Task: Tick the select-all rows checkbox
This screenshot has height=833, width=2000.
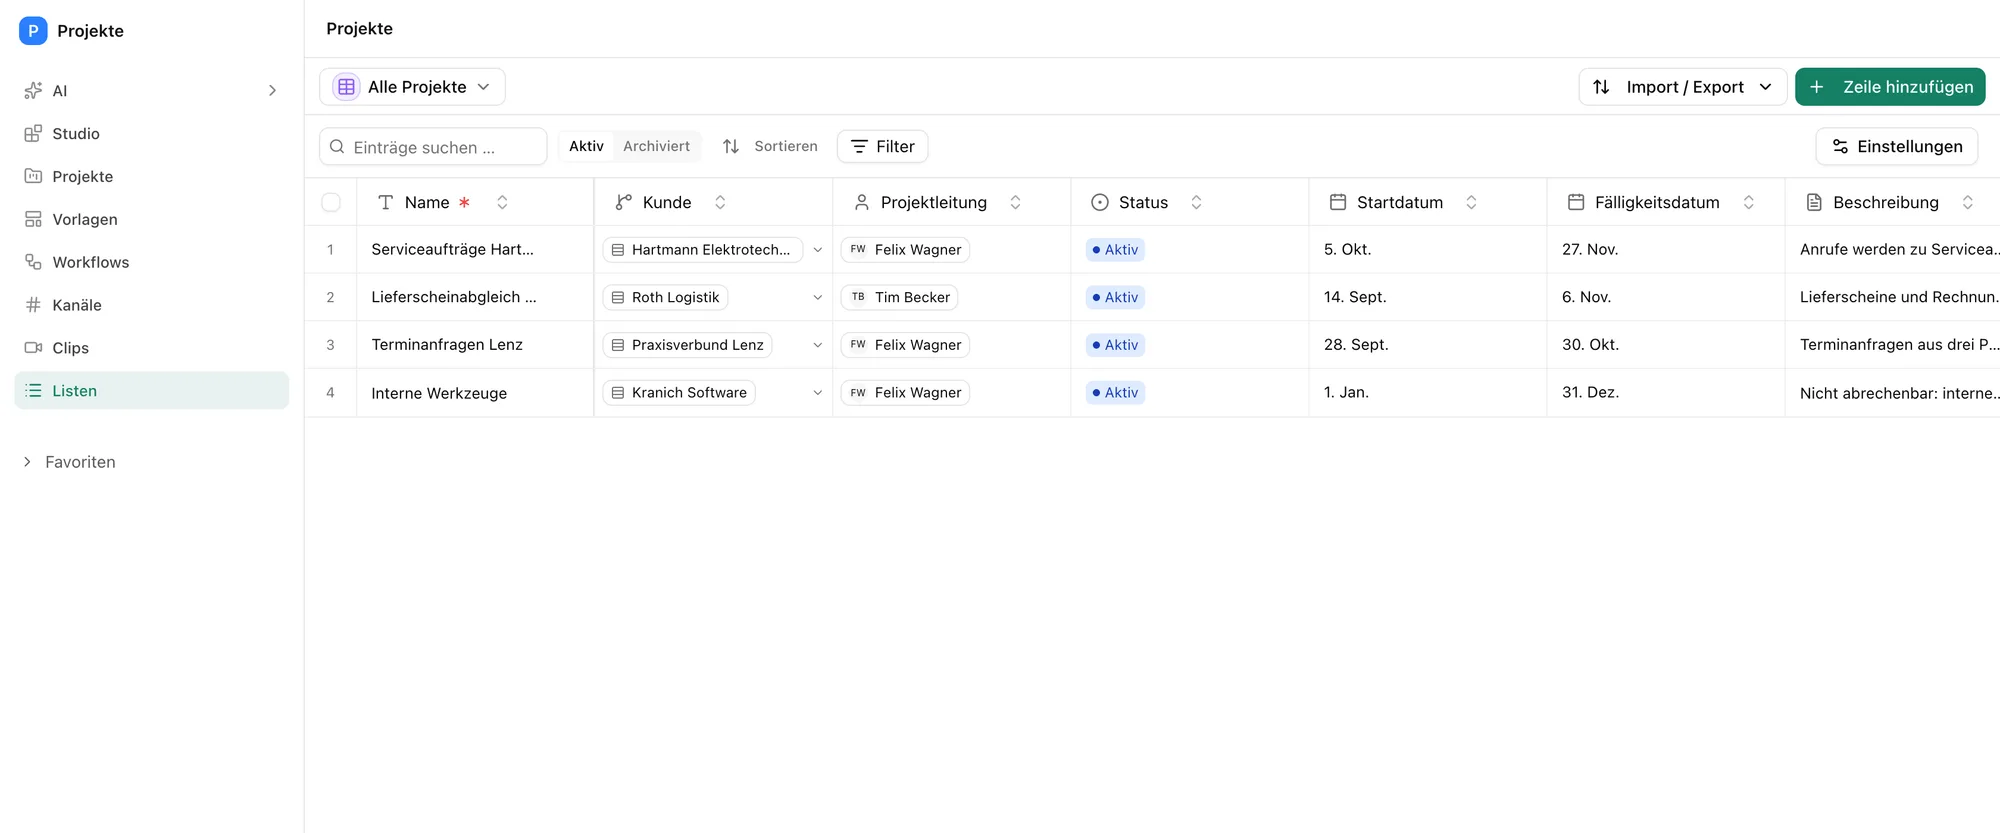Action: (331, 202)
